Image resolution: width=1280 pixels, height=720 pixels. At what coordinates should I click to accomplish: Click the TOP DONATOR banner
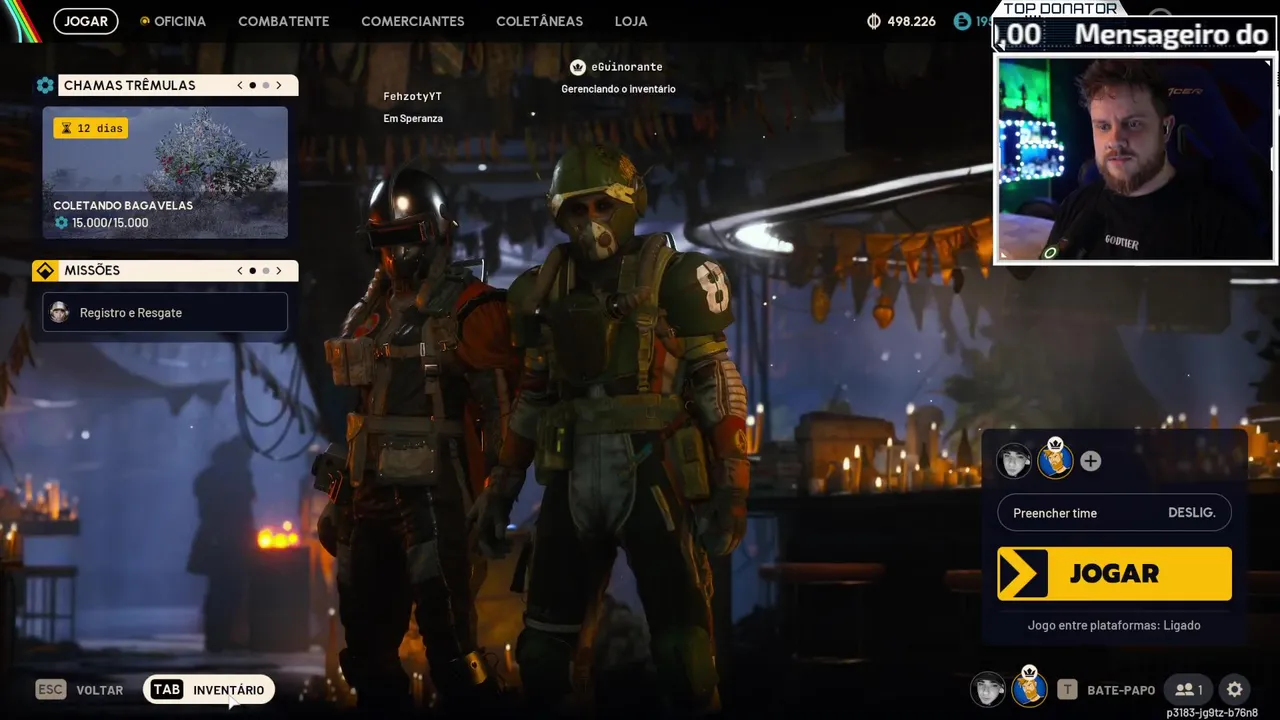tap(1061, 8)
